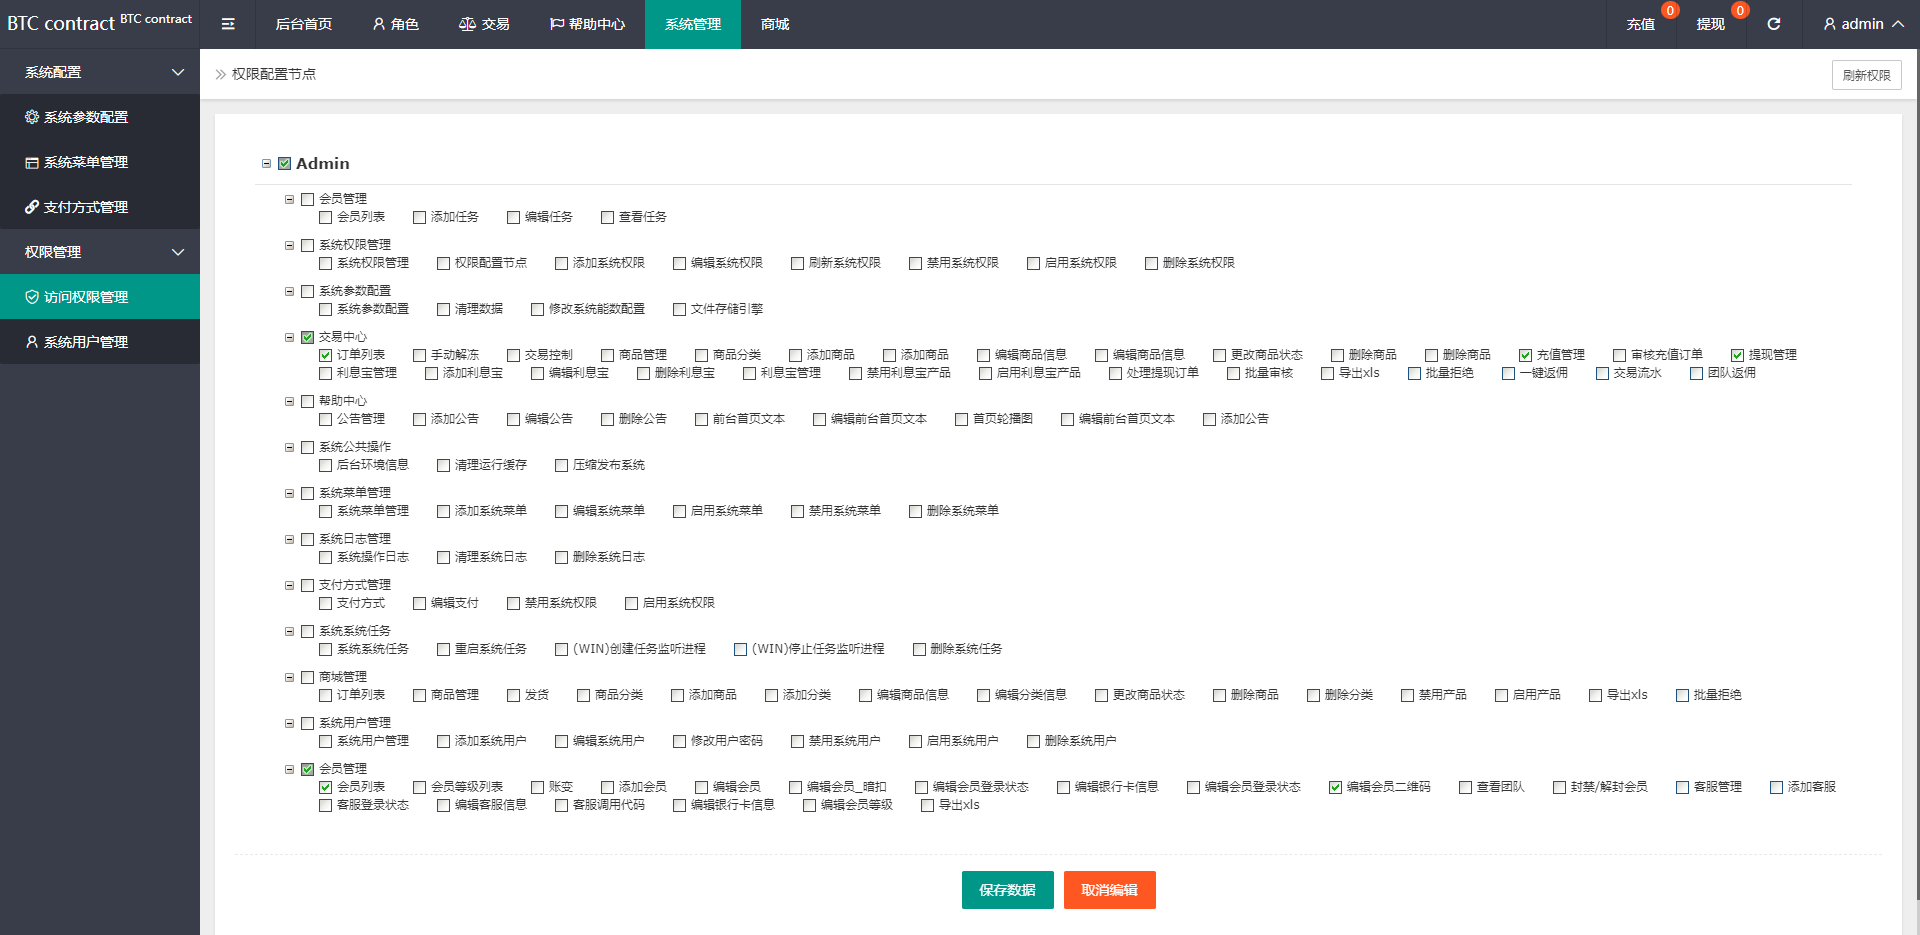Collapse the 交易中心 tree node

point(289,337)
